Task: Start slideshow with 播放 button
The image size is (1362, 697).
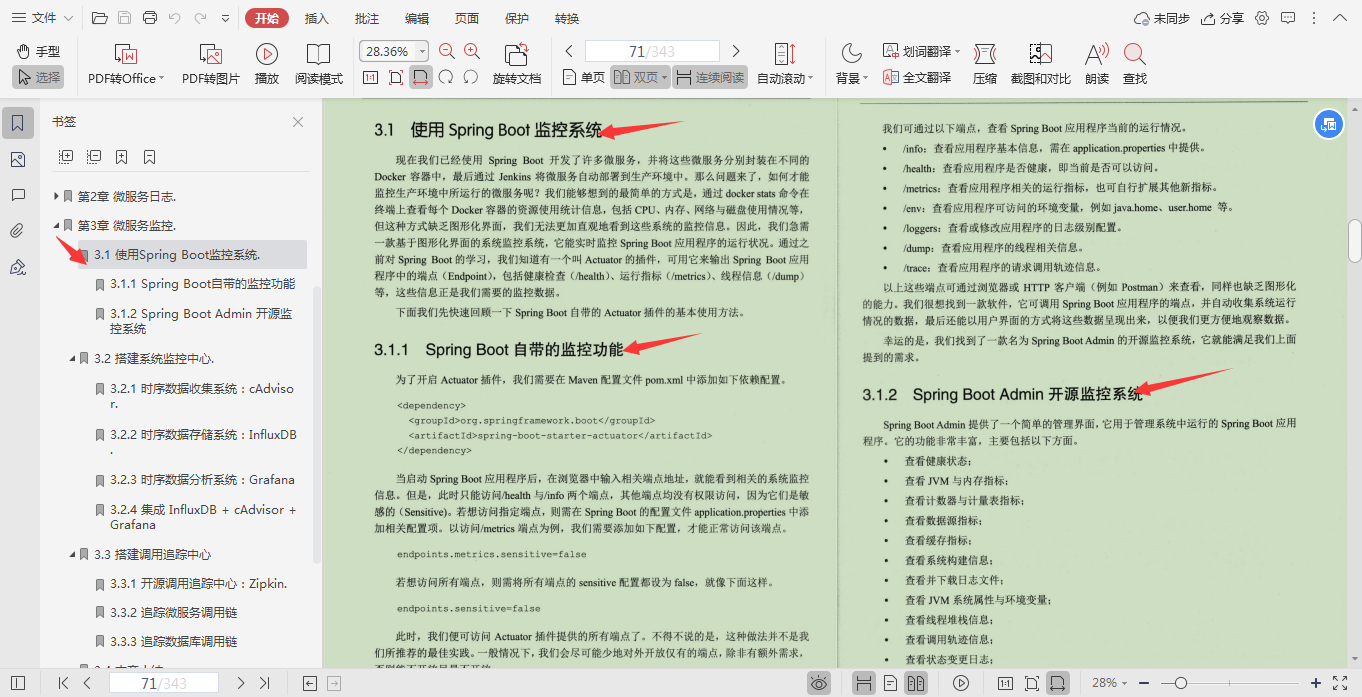Action: tap(267, 64)
